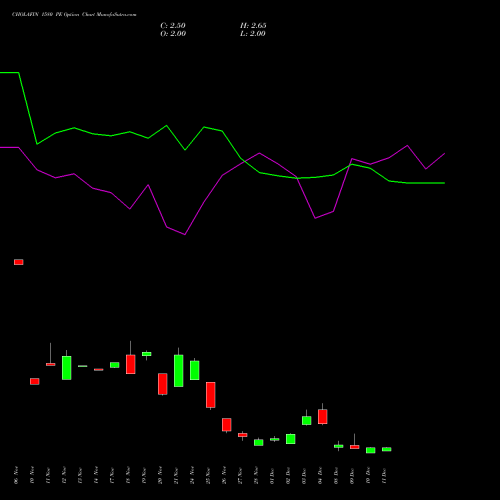The width and height of the screenshot is (500, 500).
Task: Click the 06 Nov date label
Action: coord(16,475)
